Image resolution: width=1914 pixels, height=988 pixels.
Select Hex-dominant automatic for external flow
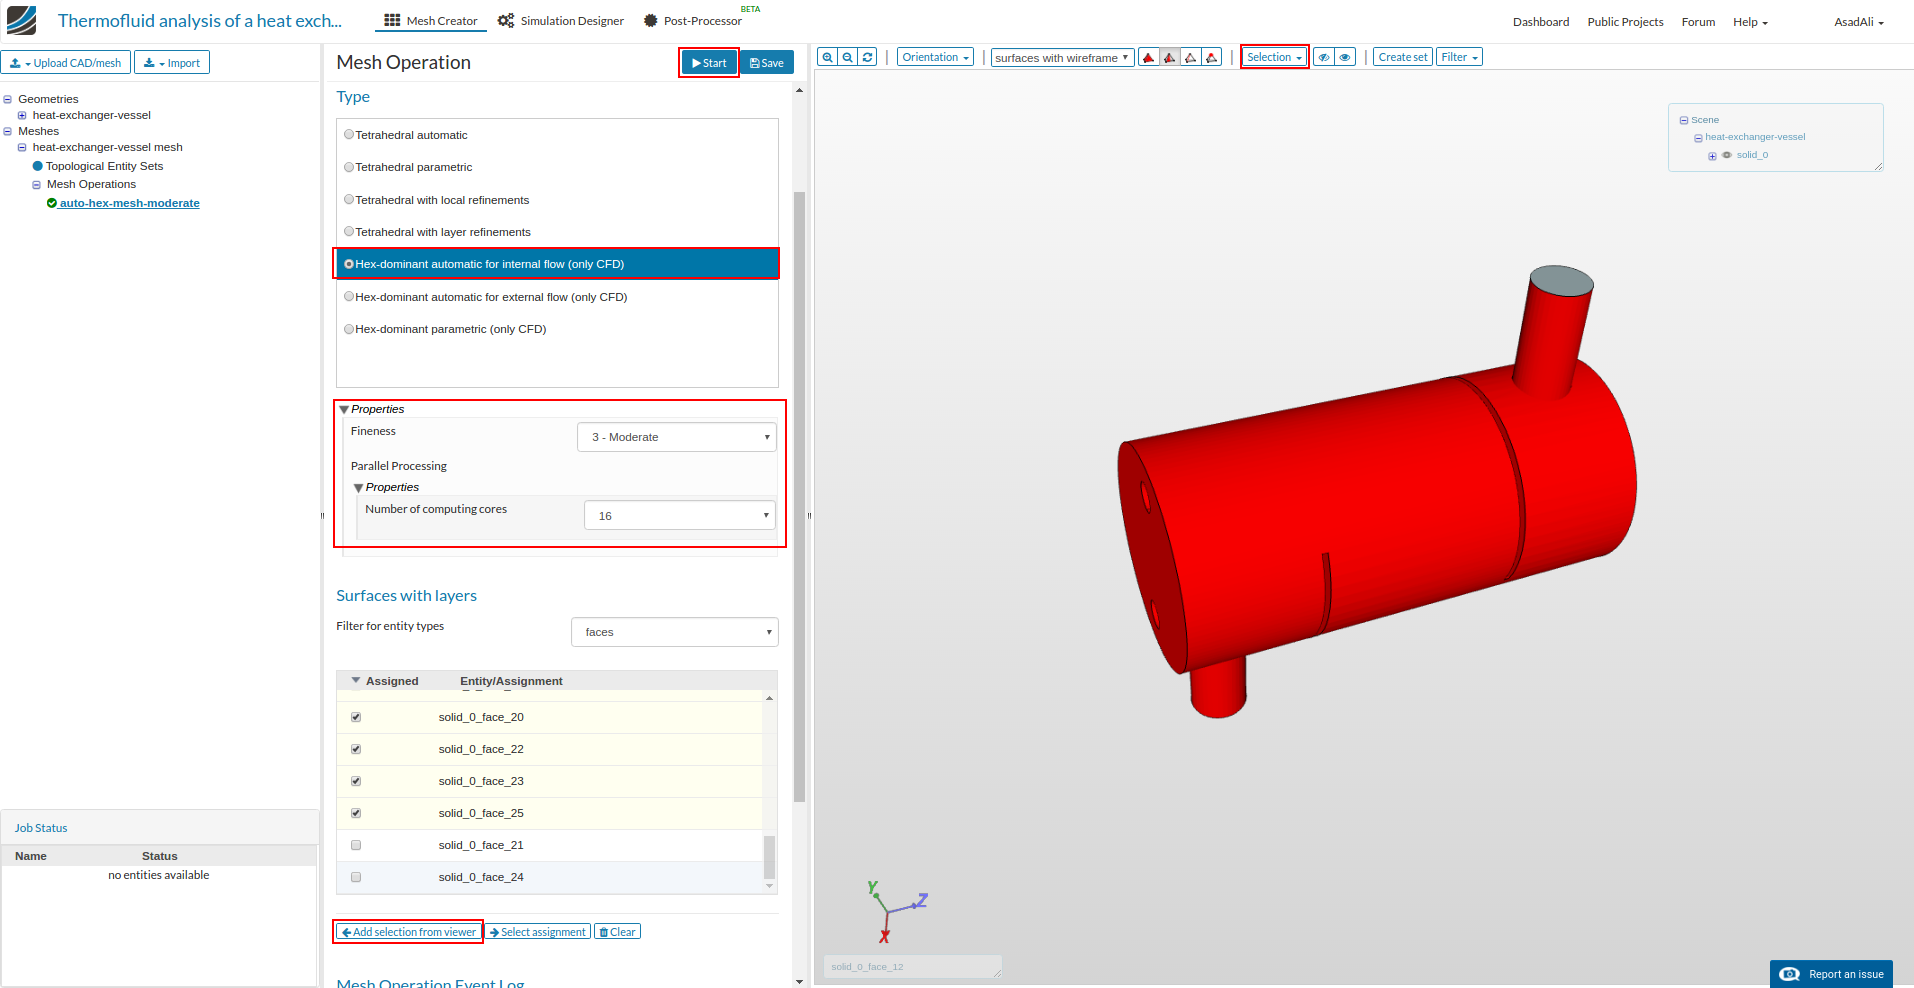[x=349, y=297]
